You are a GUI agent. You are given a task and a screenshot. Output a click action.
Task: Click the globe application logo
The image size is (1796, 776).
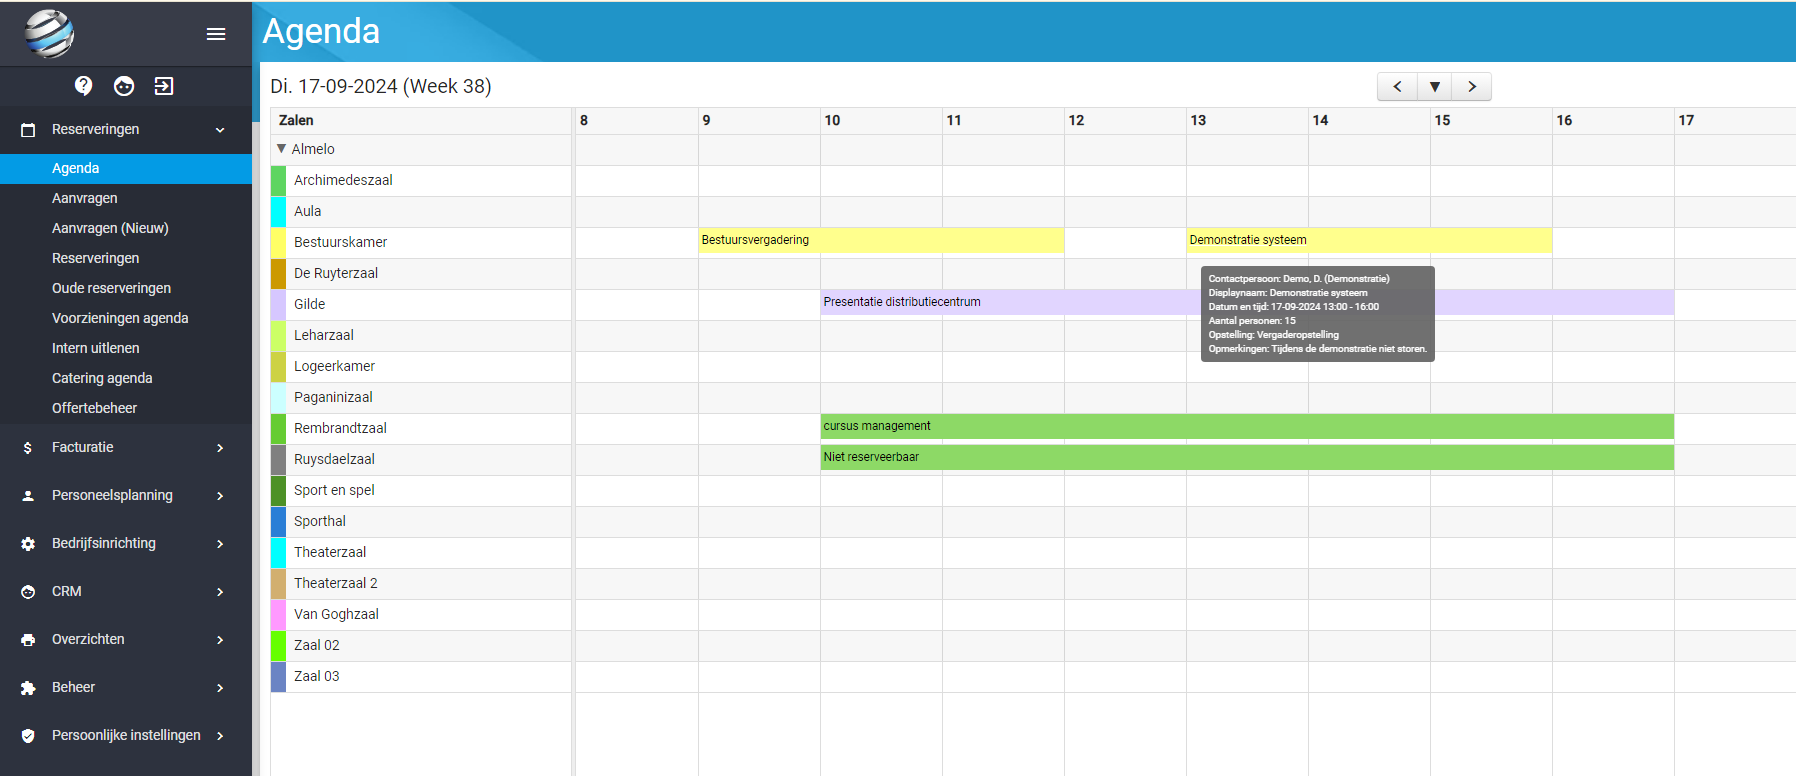coord(50,33)
